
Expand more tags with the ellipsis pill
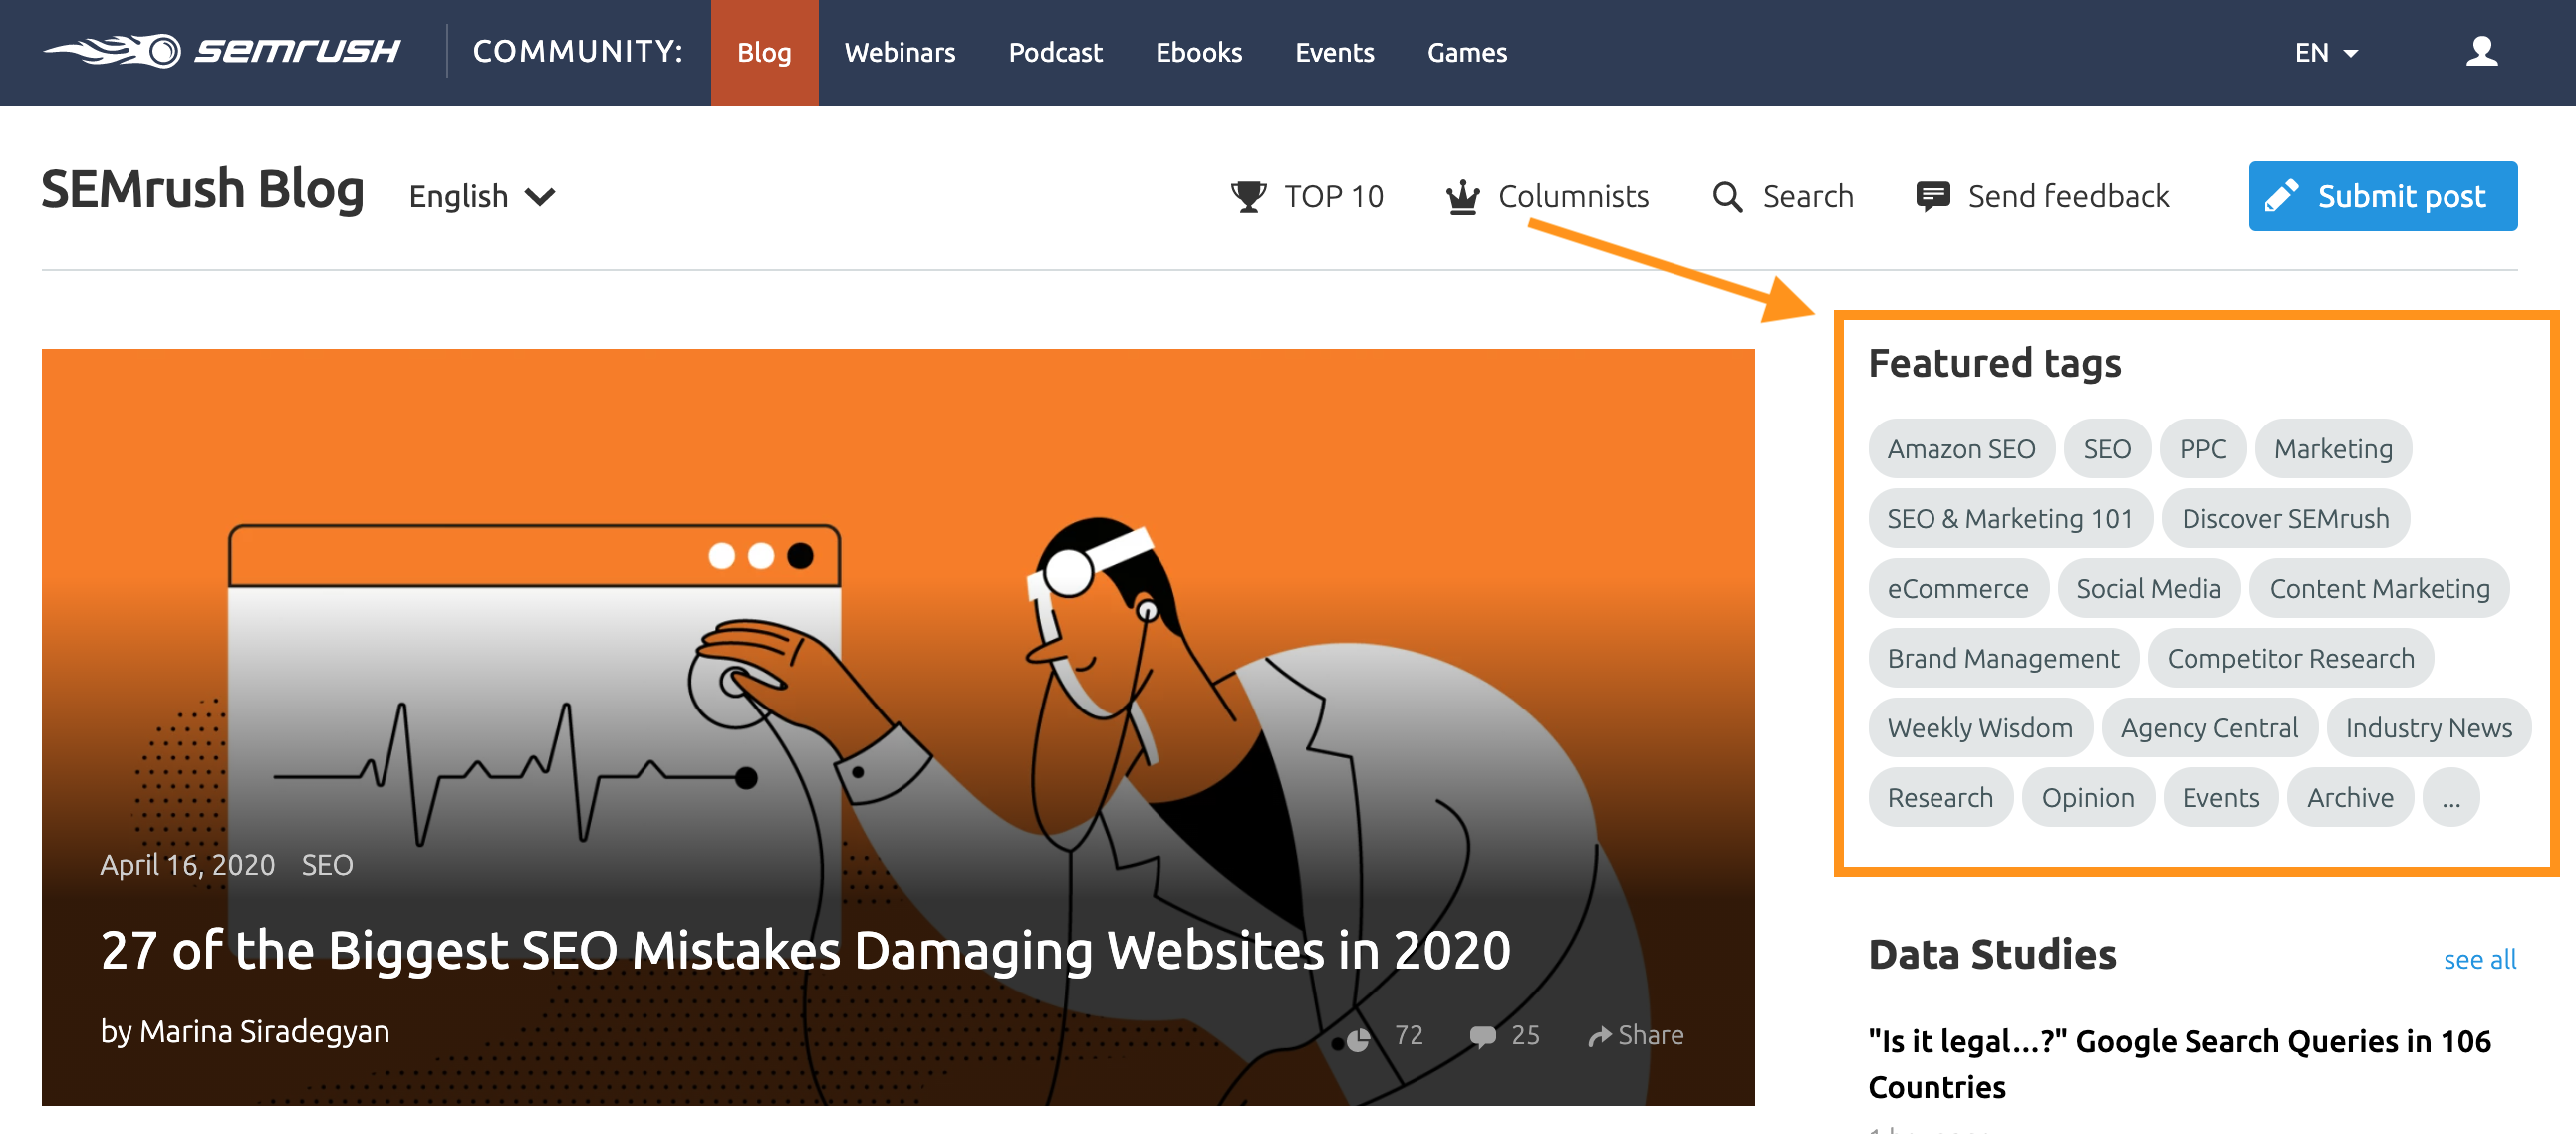[2450, 798]
